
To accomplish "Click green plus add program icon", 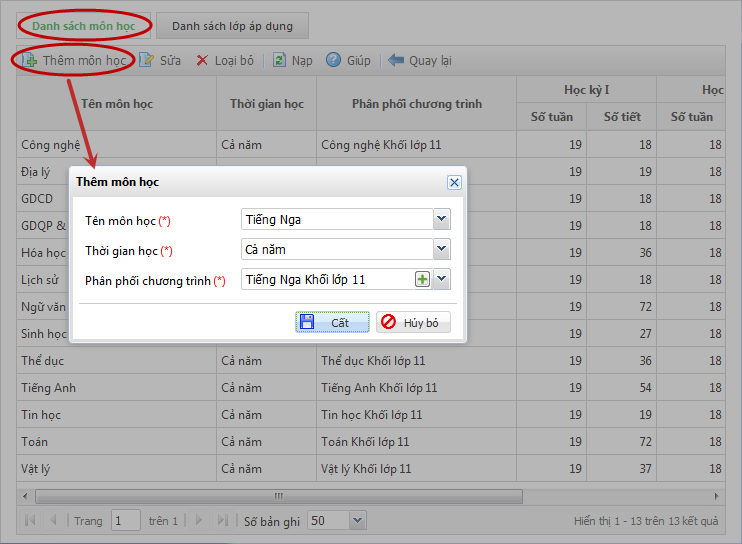I will pyautogui.click(x=423, y=280).
